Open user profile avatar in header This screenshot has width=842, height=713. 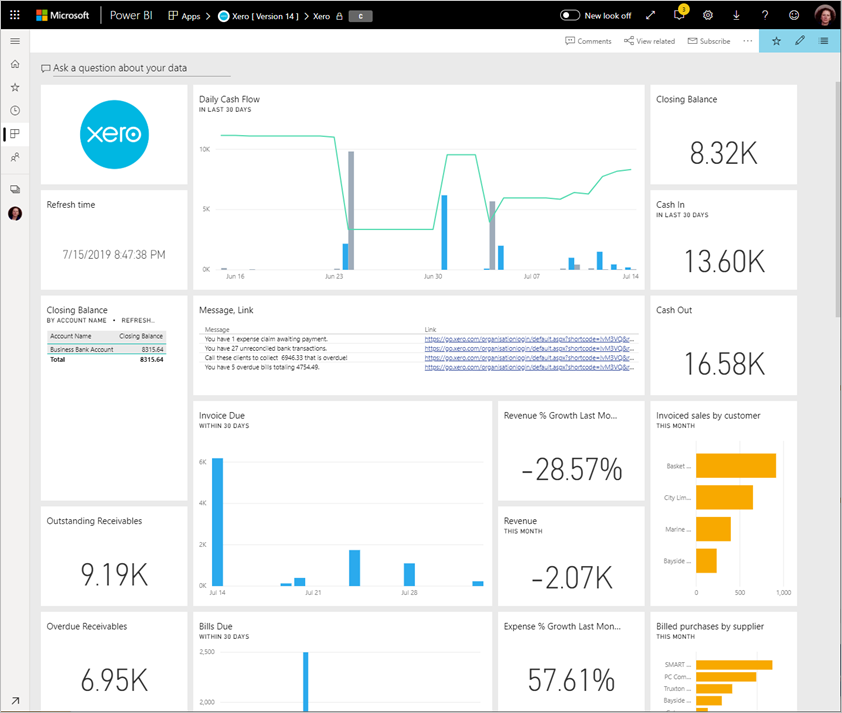click(824, 15)
